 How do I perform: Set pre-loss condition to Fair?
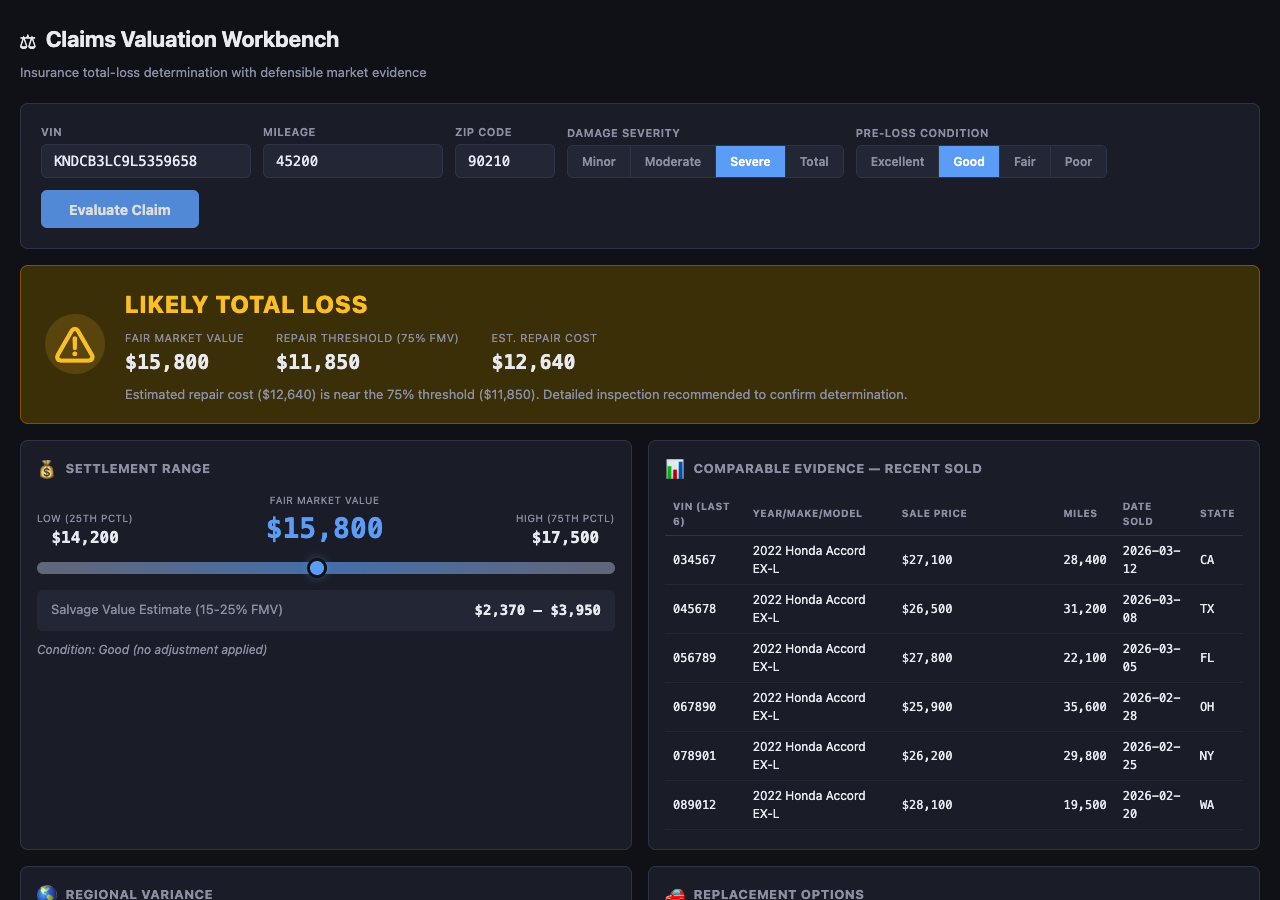pyautogui.click(x=1025, y=161)
